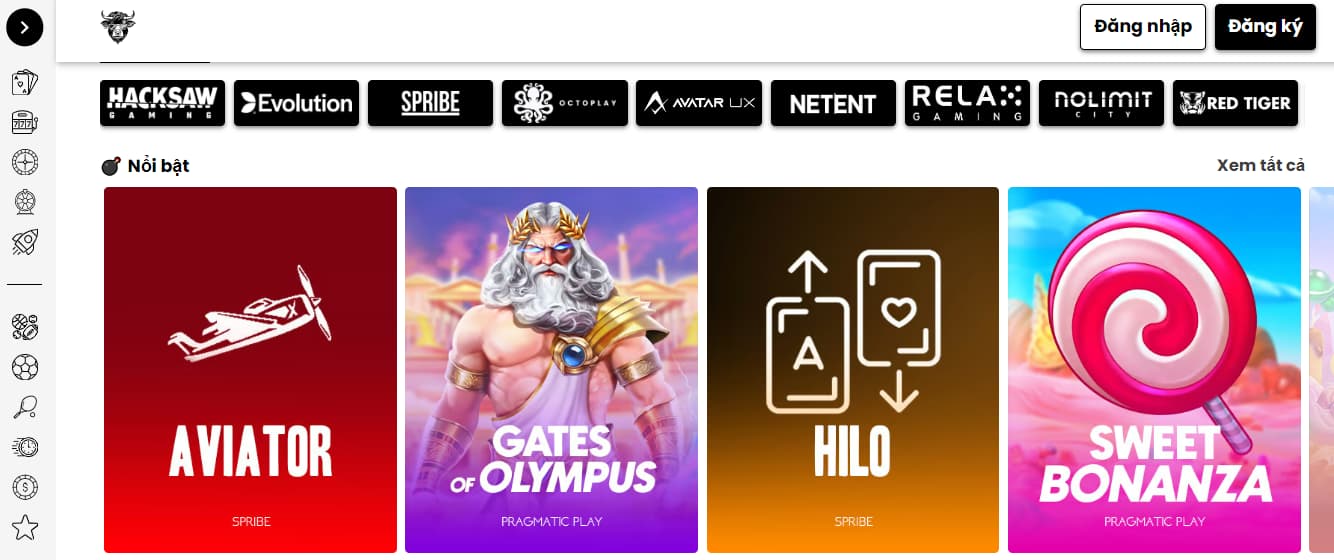Open the Gates of Olympus game
Viewport: 1334px width, 560px height.
(551, 370)
